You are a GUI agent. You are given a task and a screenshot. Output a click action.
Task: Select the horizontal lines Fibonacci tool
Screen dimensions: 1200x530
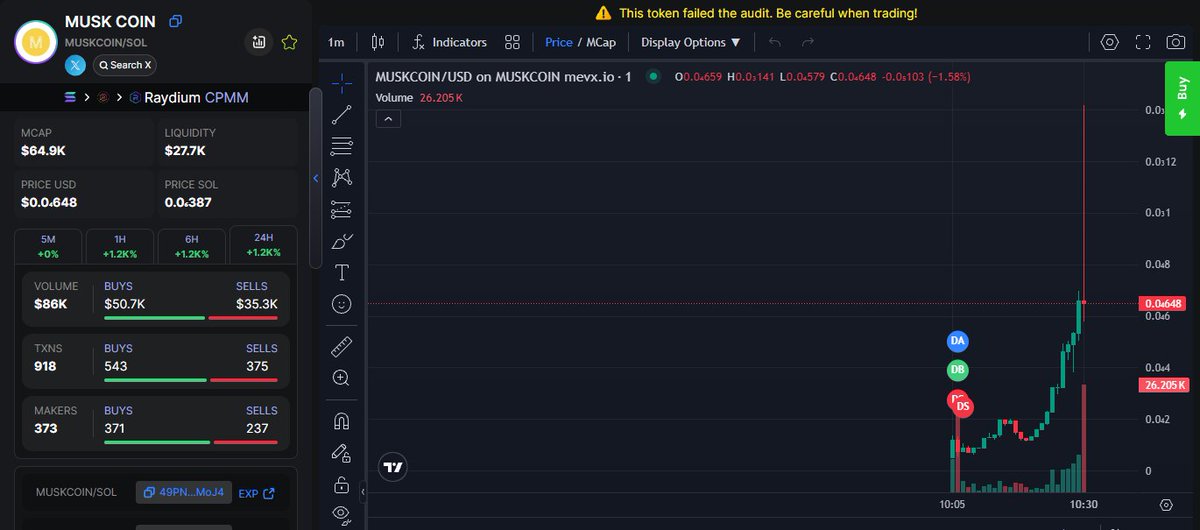341,146
